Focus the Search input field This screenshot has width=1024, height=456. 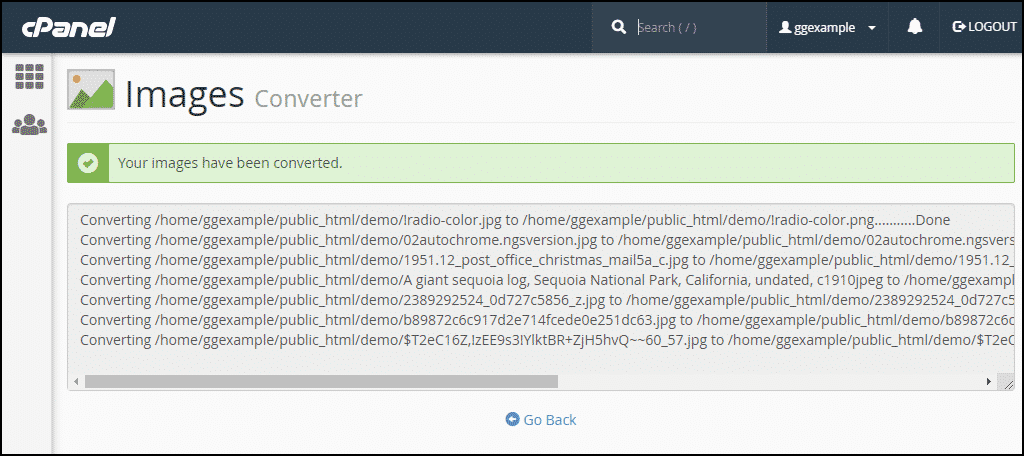tap(699, 27)
